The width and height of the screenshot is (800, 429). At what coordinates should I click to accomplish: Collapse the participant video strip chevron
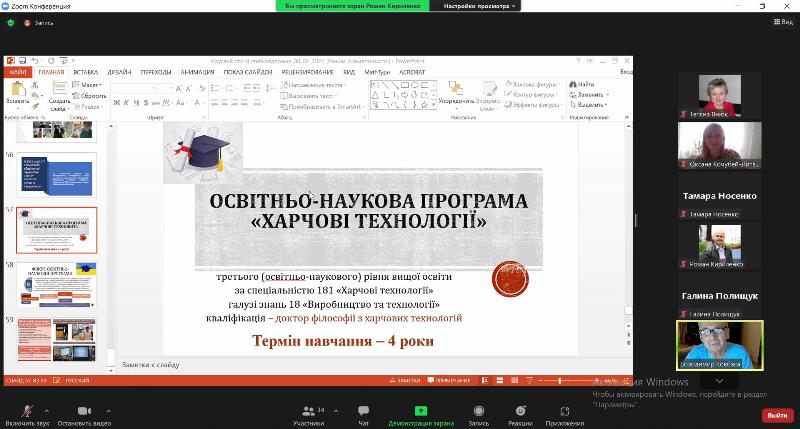(719, 381)
